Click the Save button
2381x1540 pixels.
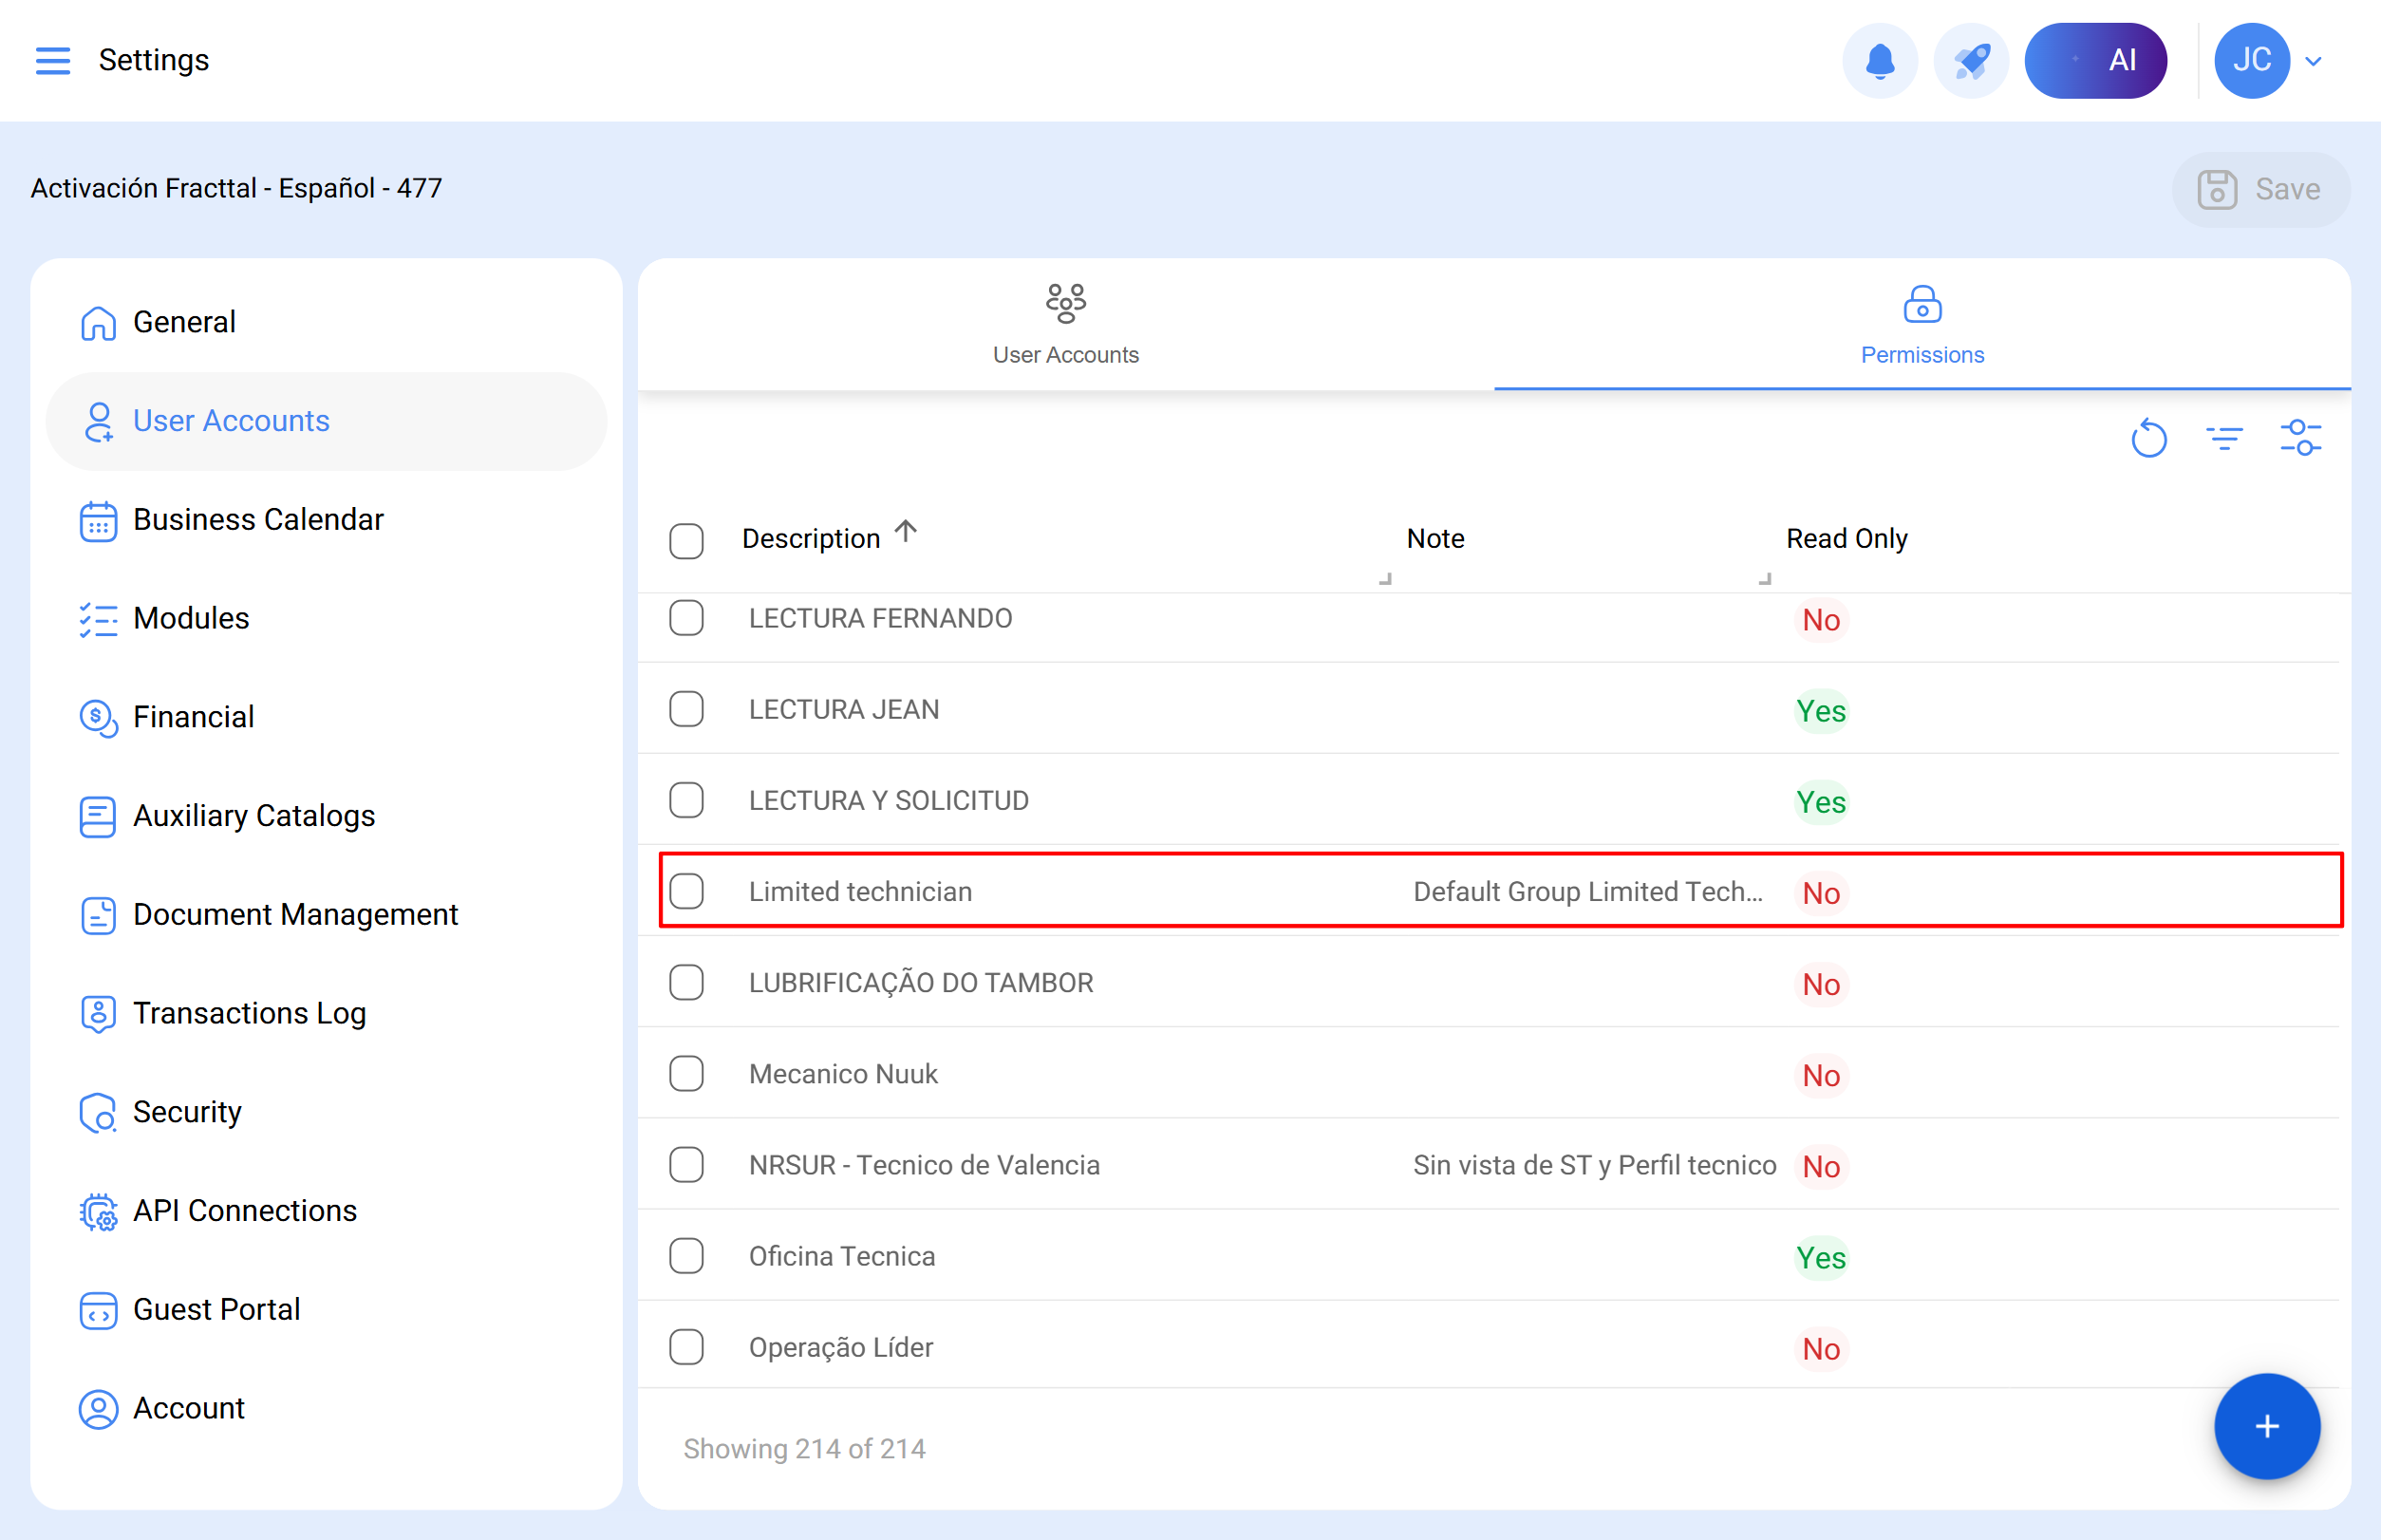(x=2261, y=188)
